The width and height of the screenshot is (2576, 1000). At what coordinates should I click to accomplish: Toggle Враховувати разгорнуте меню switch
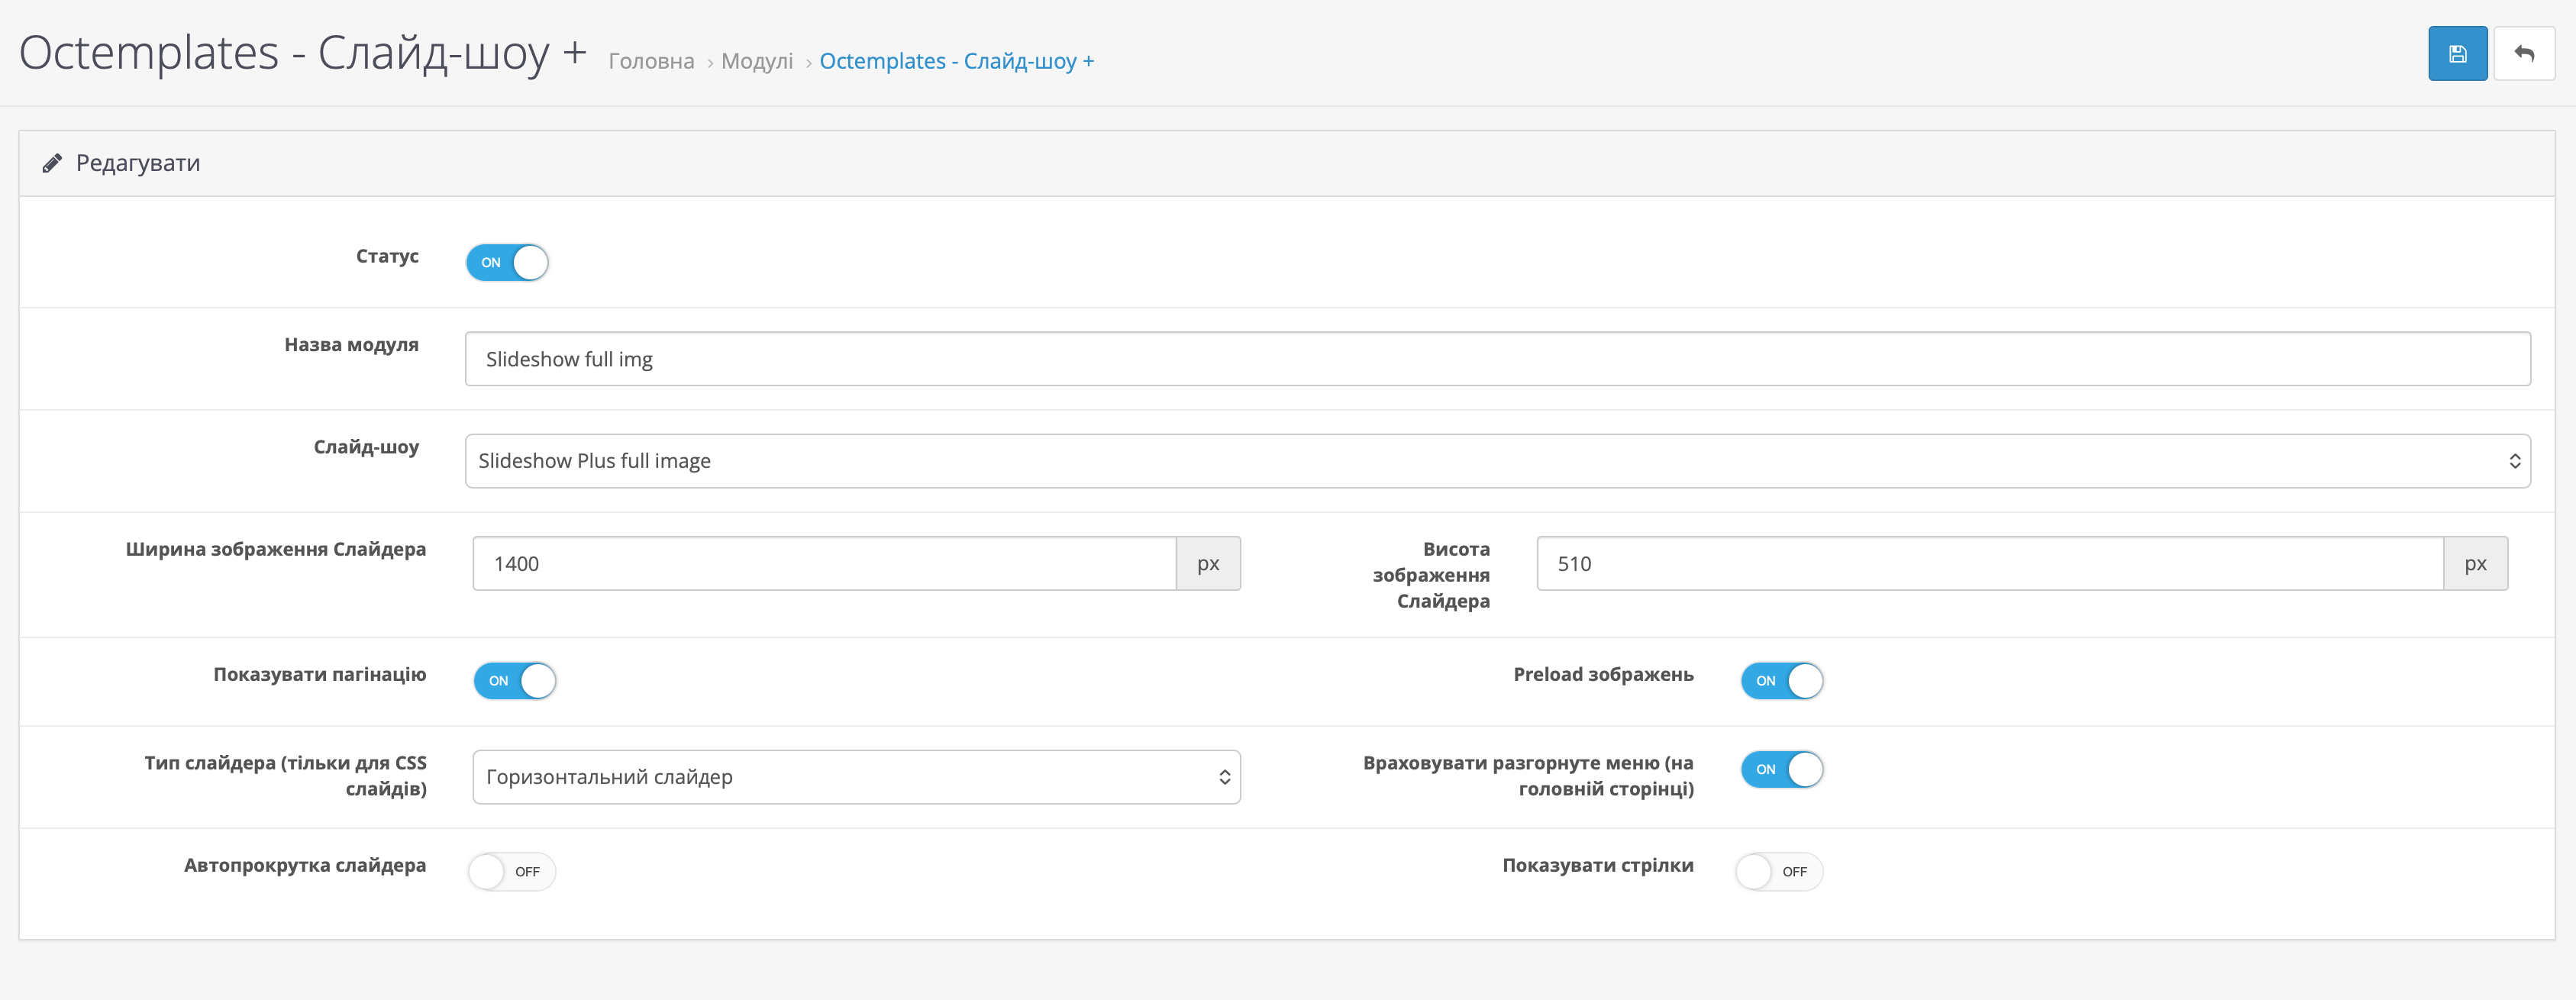[1781, 770]
